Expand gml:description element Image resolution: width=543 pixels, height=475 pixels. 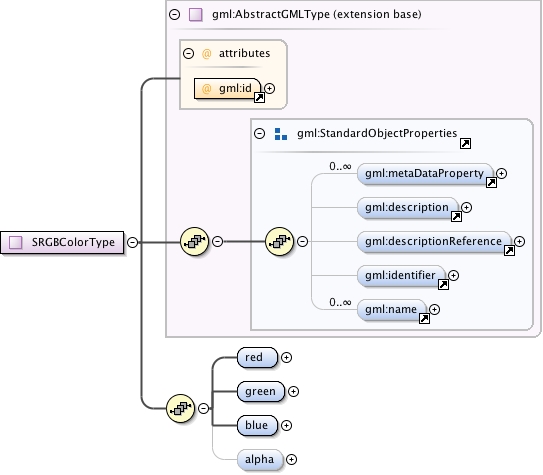pyautogui.click(x=466, y=207)
